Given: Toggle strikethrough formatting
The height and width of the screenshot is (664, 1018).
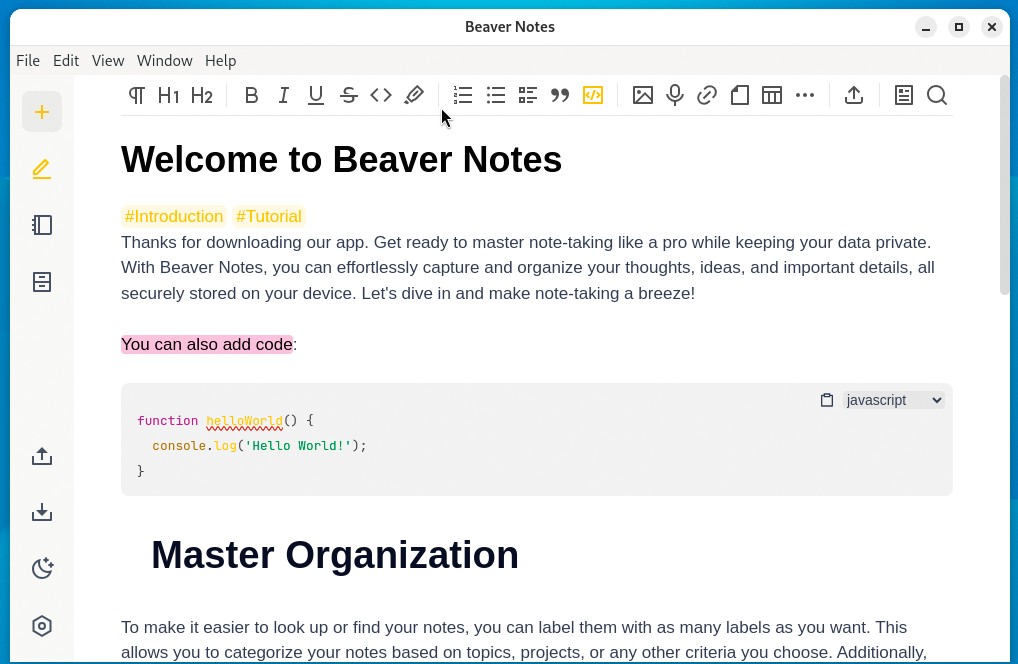Looking at the screenshot, I should (349, 95).
